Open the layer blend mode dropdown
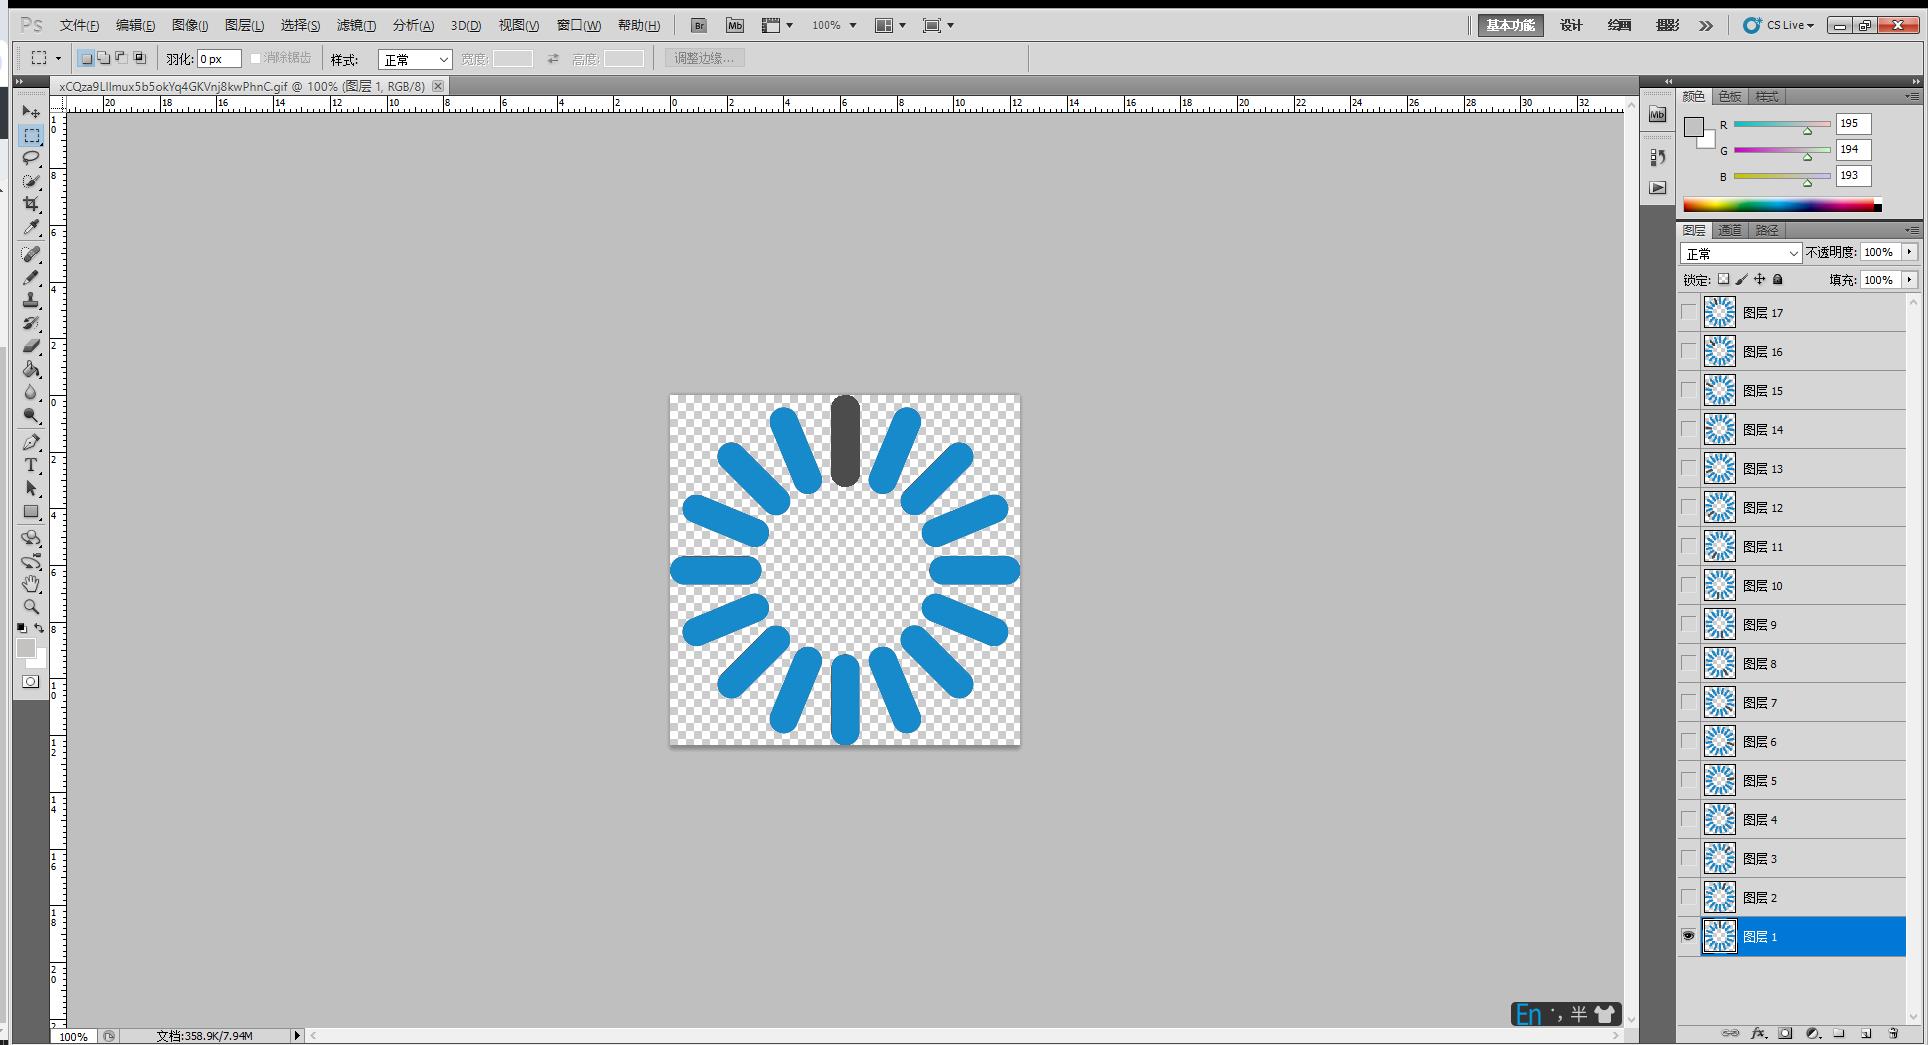The image size is (1928, 1045). point(1740,254)
